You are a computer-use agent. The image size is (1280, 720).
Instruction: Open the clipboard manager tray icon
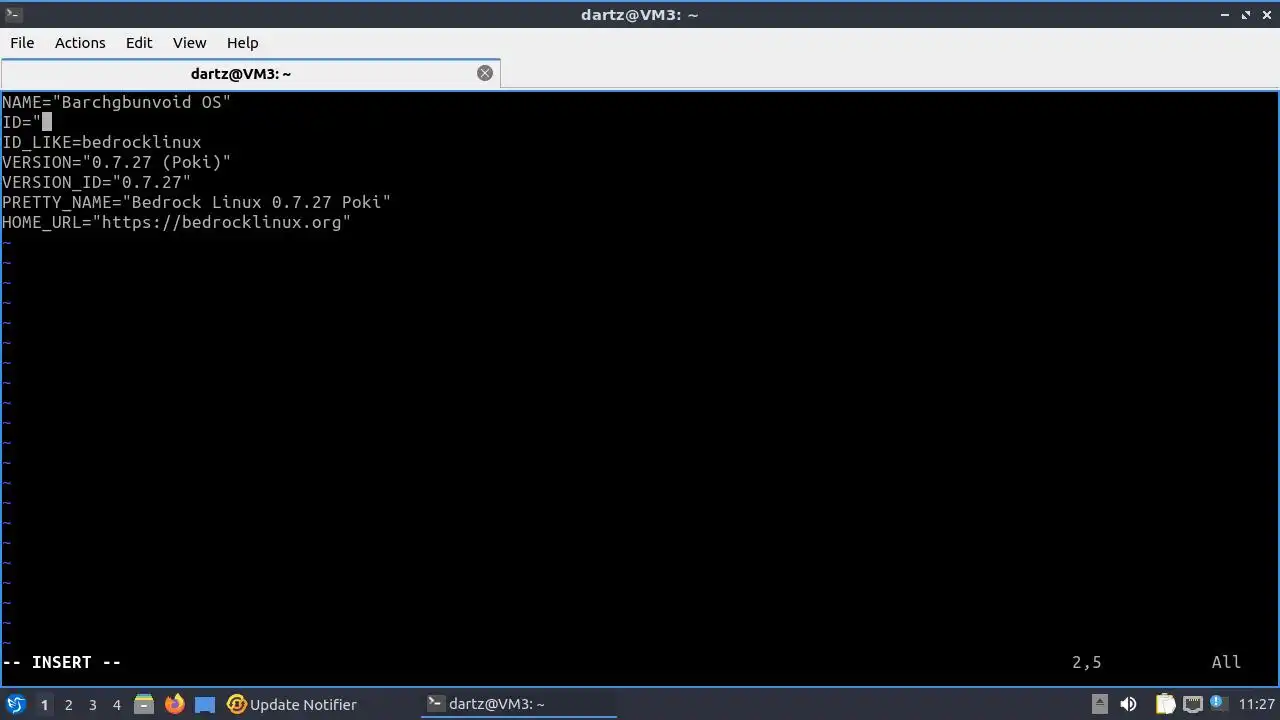coord(1165,704)
